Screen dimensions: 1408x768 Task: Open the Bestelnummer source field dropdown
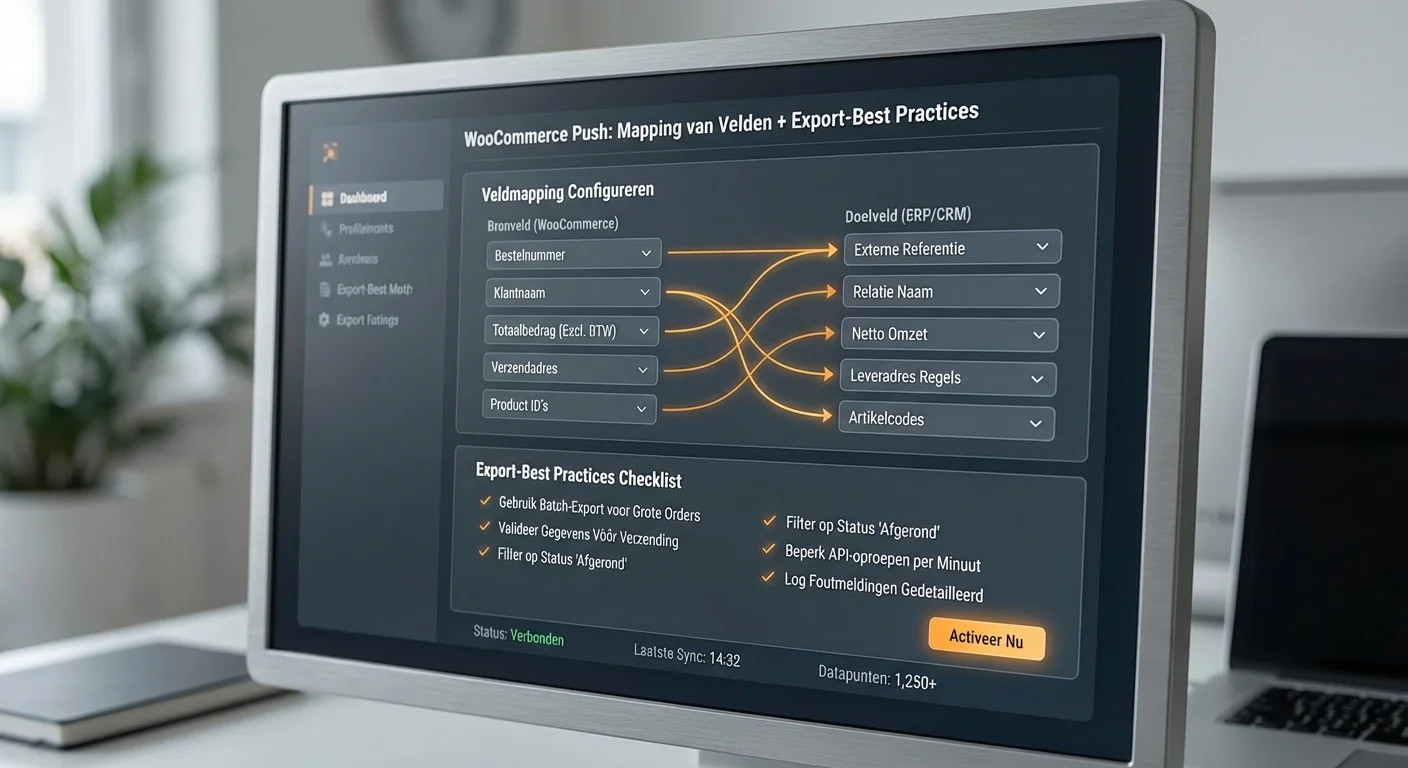click(x=646, y=255)
